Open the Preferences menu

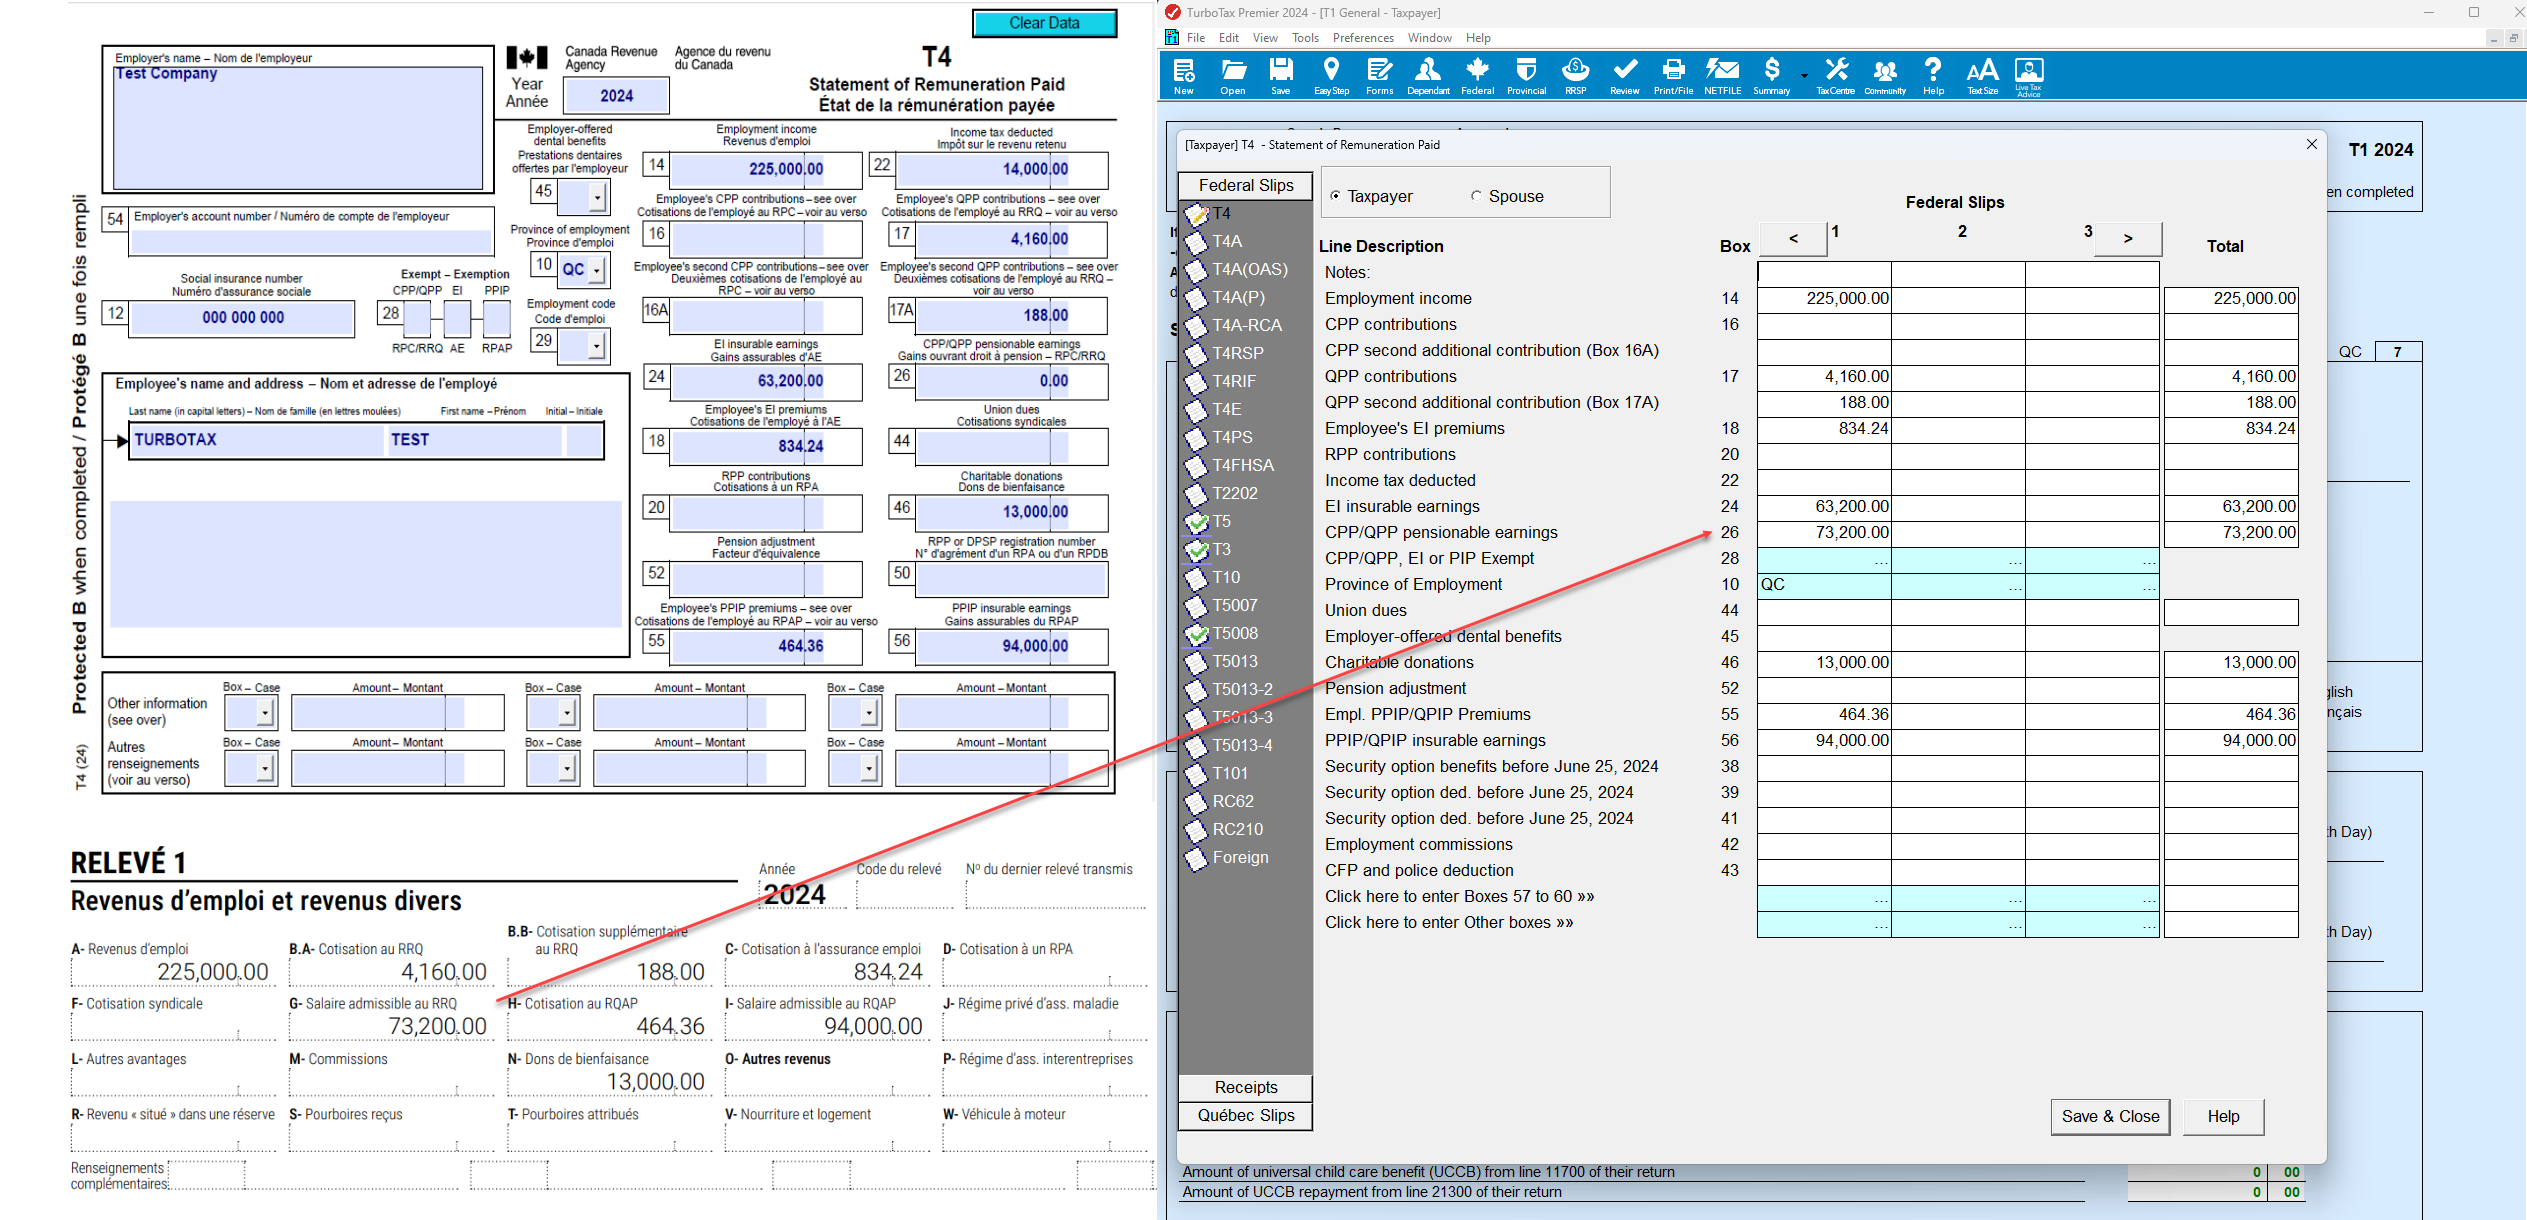1363,38
